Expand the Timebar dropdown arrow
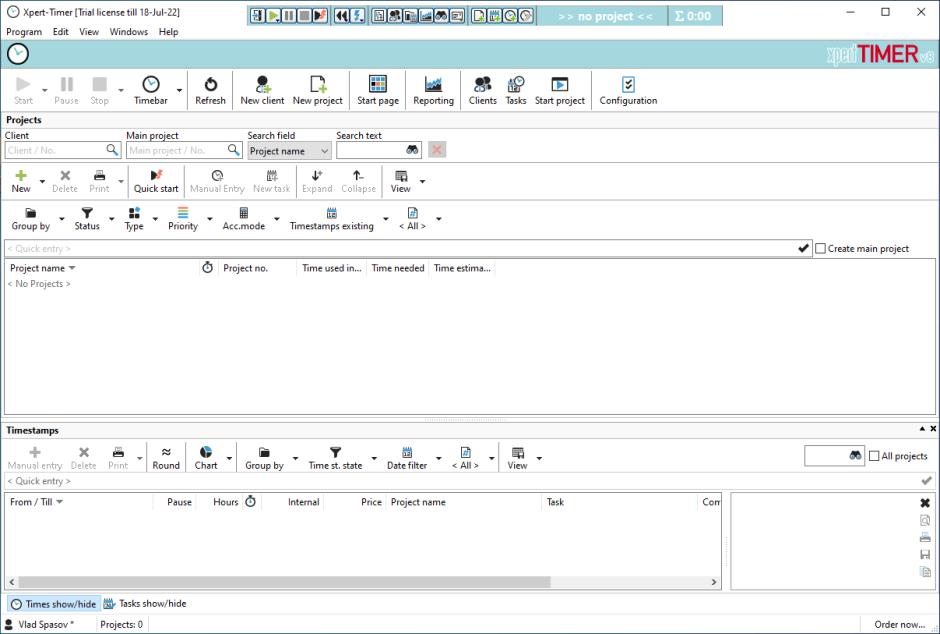The image size is (940, 634). (179, 90)
